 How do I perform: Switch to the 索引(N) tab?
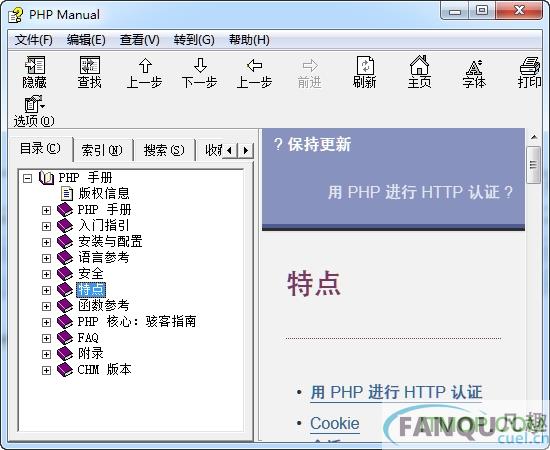pos(102,150)
